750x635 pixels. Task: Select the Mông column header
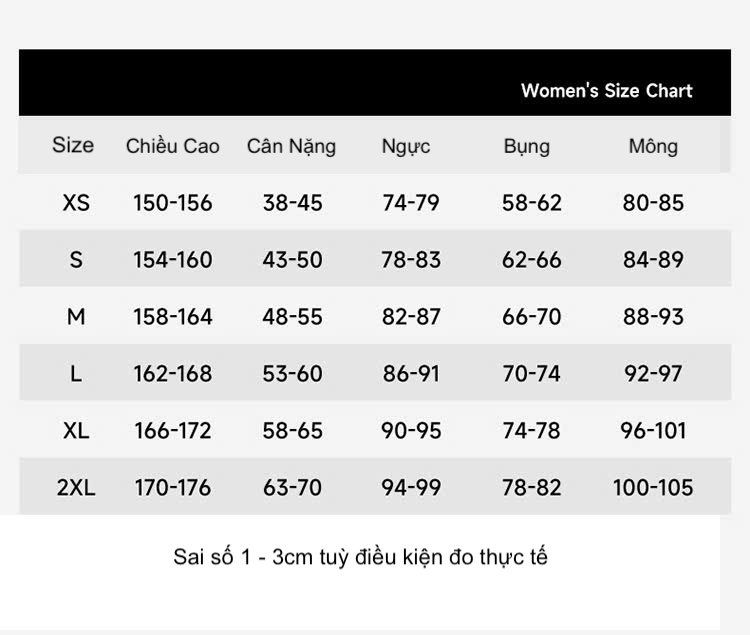(x=653, y=146)
